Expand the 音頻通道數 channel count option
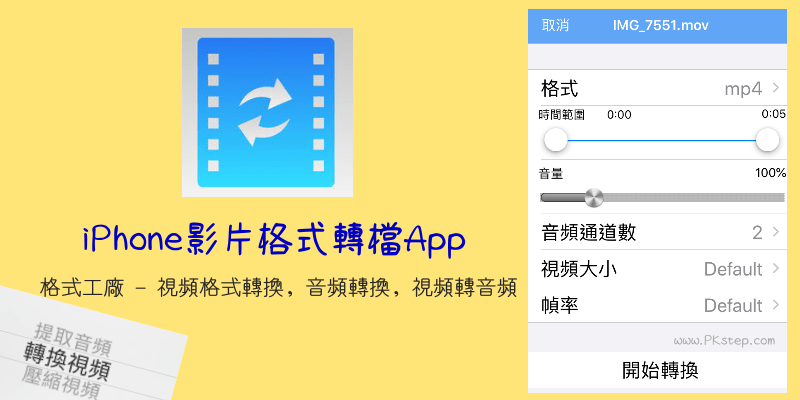The width and height of the screenshot is (800, 400). click(657, 233)
